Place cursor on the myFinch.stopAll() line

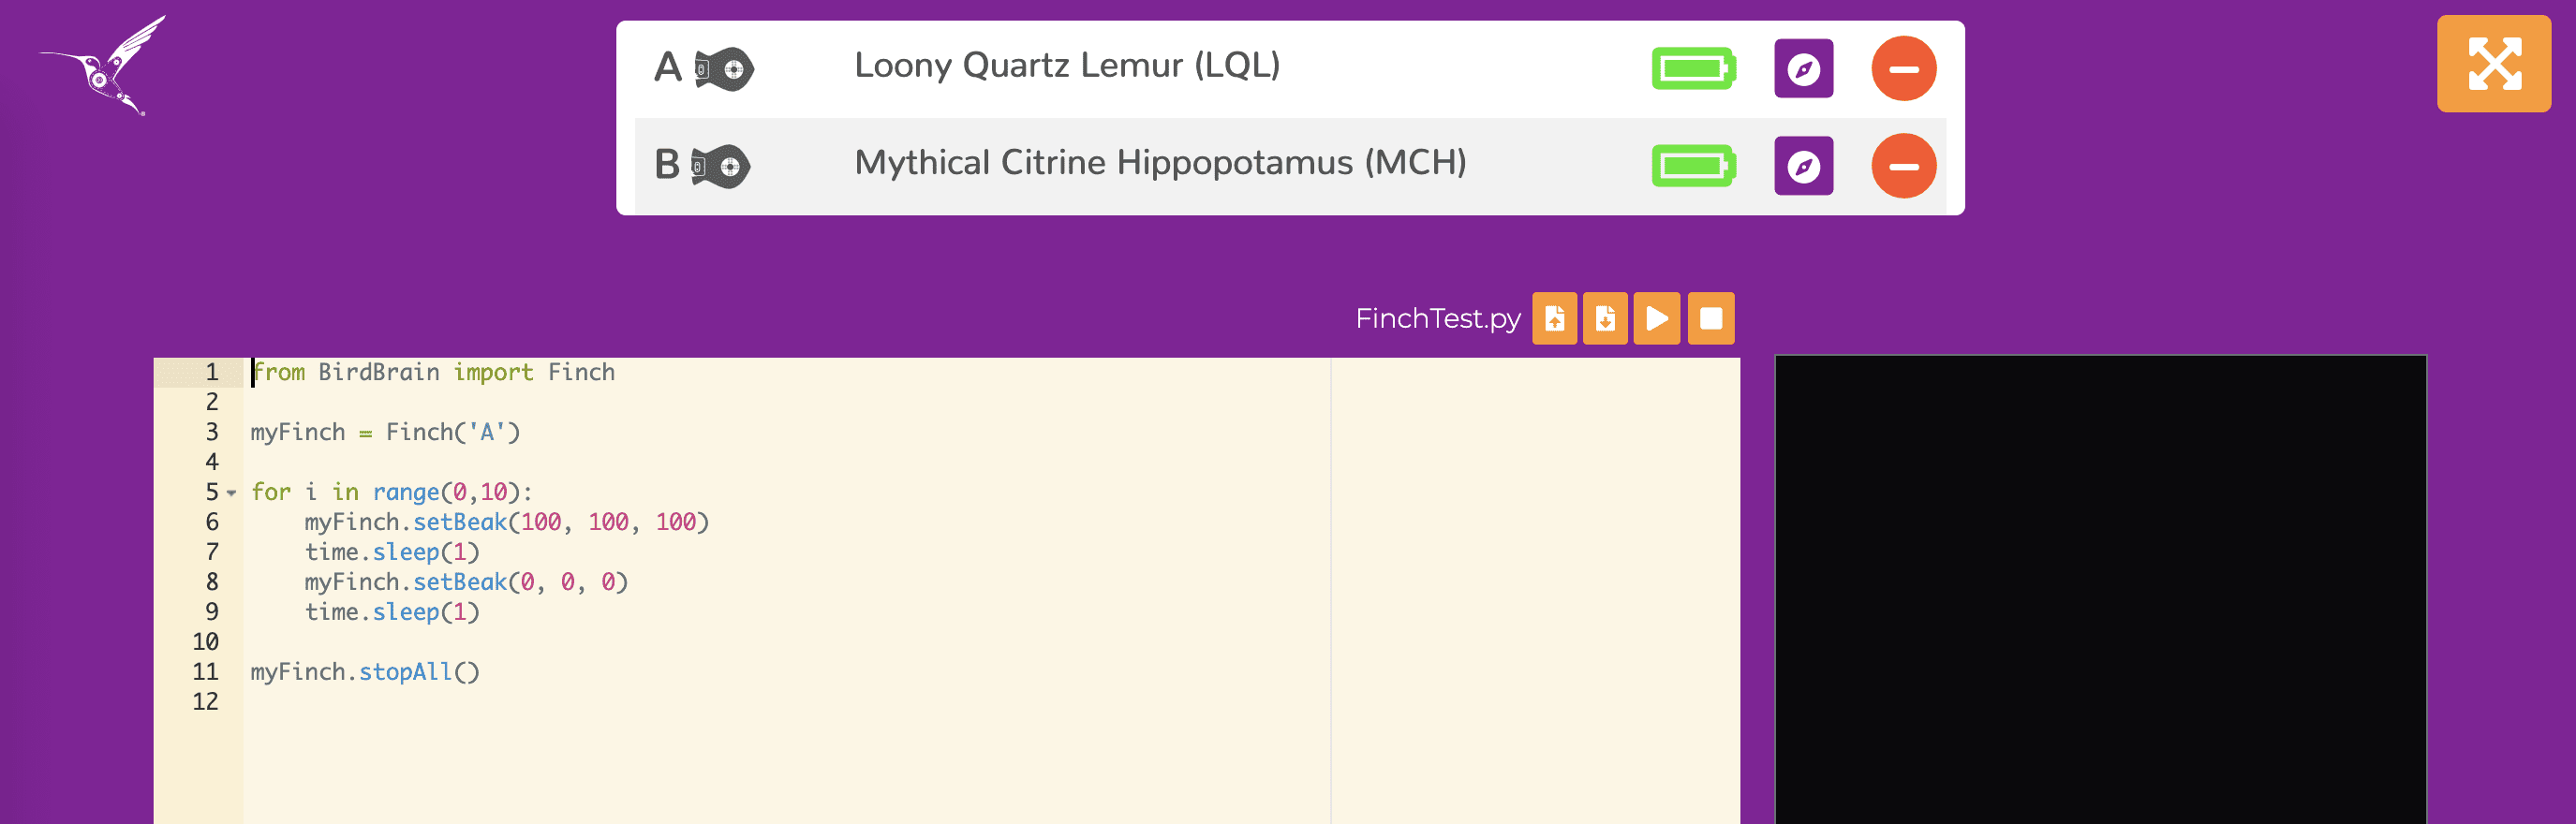(x=365, y=672)
